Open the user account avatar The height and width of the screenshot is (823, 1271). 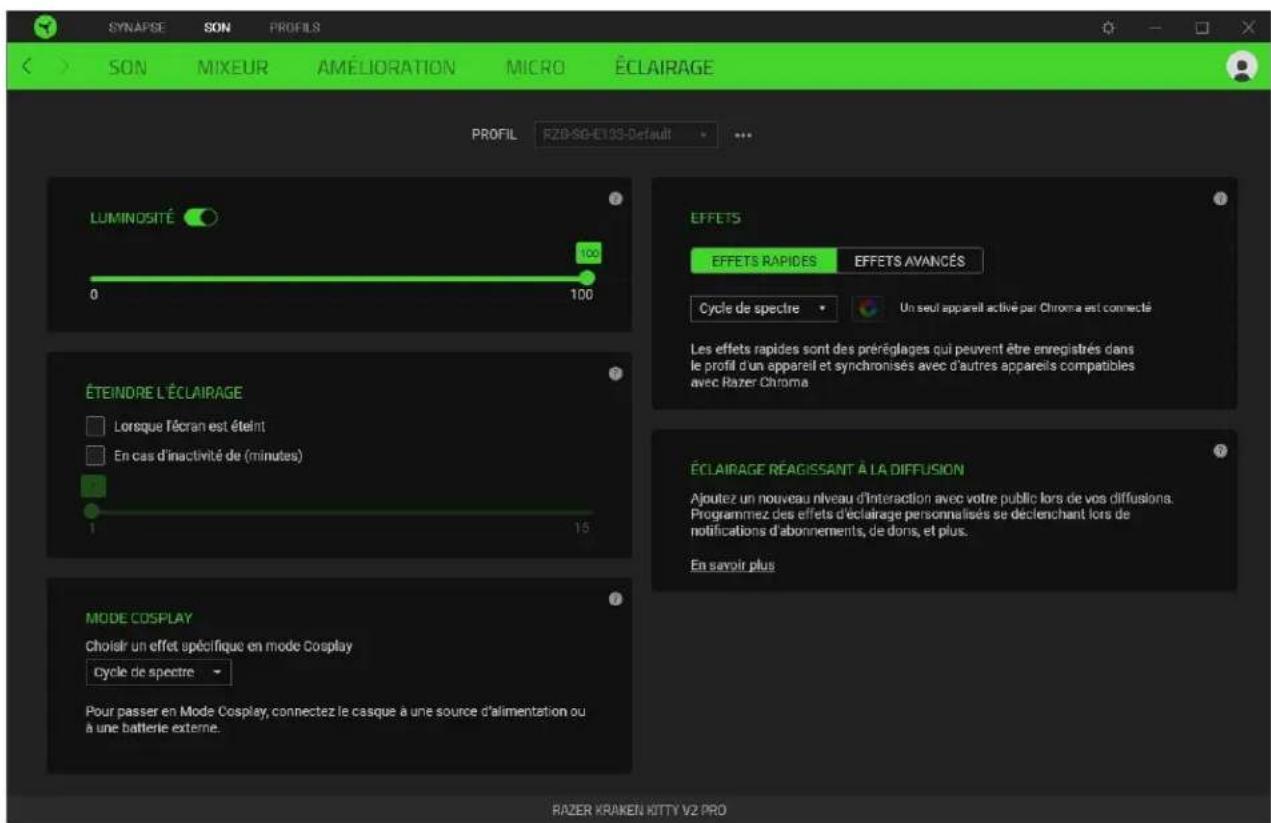(x=1242, y=66)
